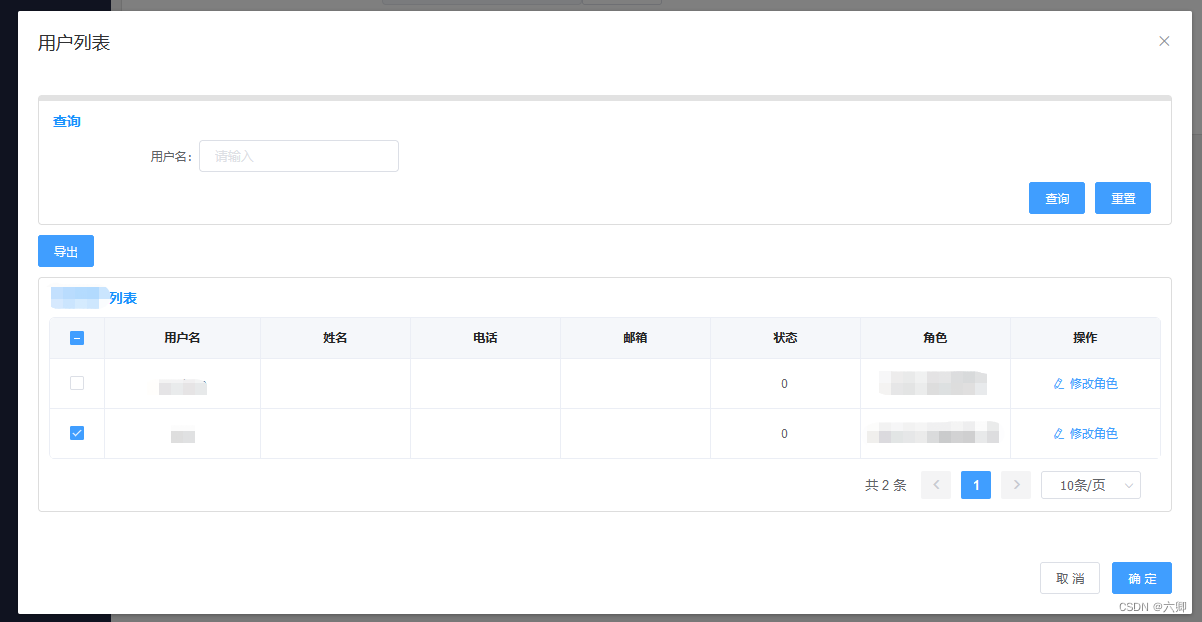1202x622 pixels.
Task: Click the chevron icon on the 10条/页 selector
Action: (x=1131, y=484)
